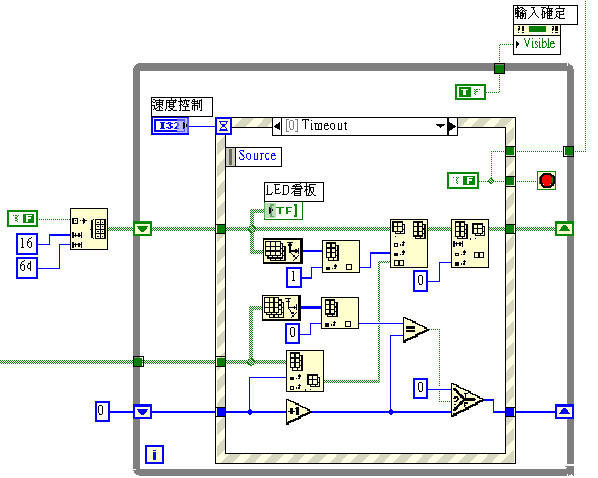Select the LED看板 boolean array terminal
This screenshot has width=598, height=478.
pos(283,211)
